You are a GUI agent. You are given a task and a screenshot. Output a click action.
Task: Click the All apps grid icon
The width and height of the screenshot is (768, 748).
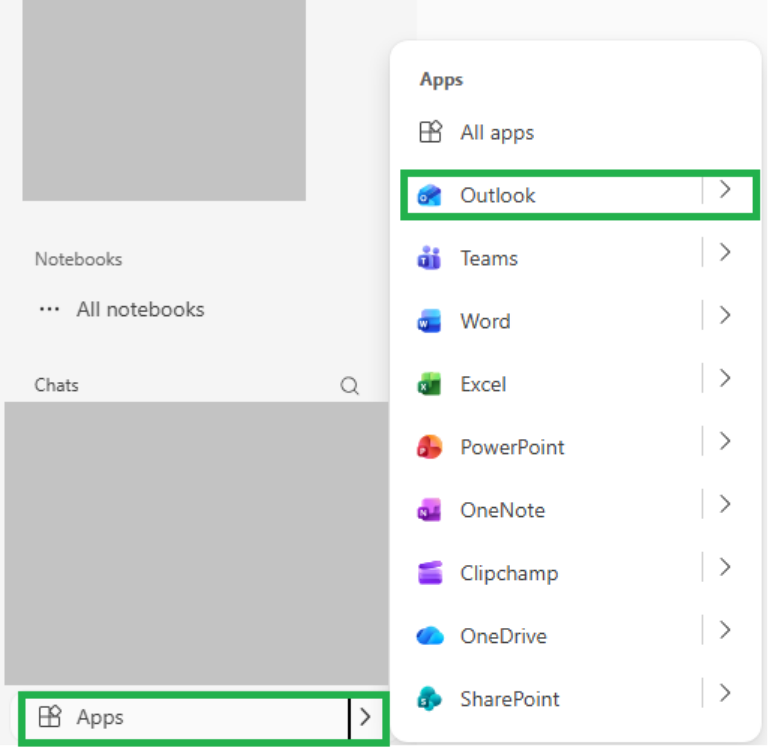click(431, 132)
